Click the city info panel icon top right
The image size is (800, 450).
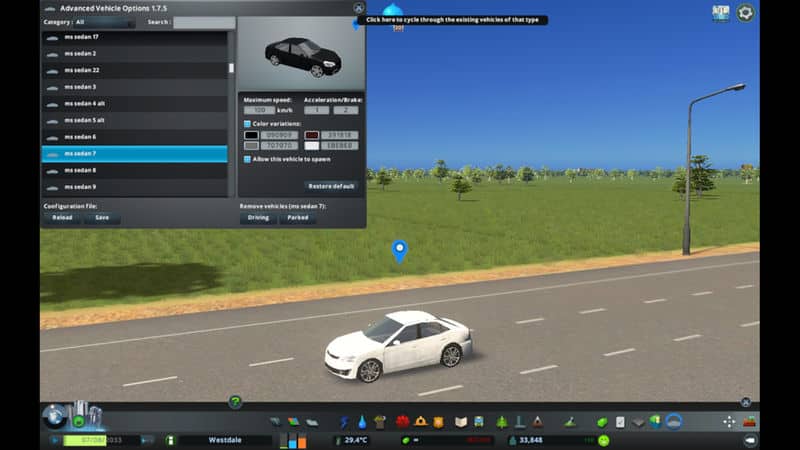pyautogui.click(x=720, y=13)
